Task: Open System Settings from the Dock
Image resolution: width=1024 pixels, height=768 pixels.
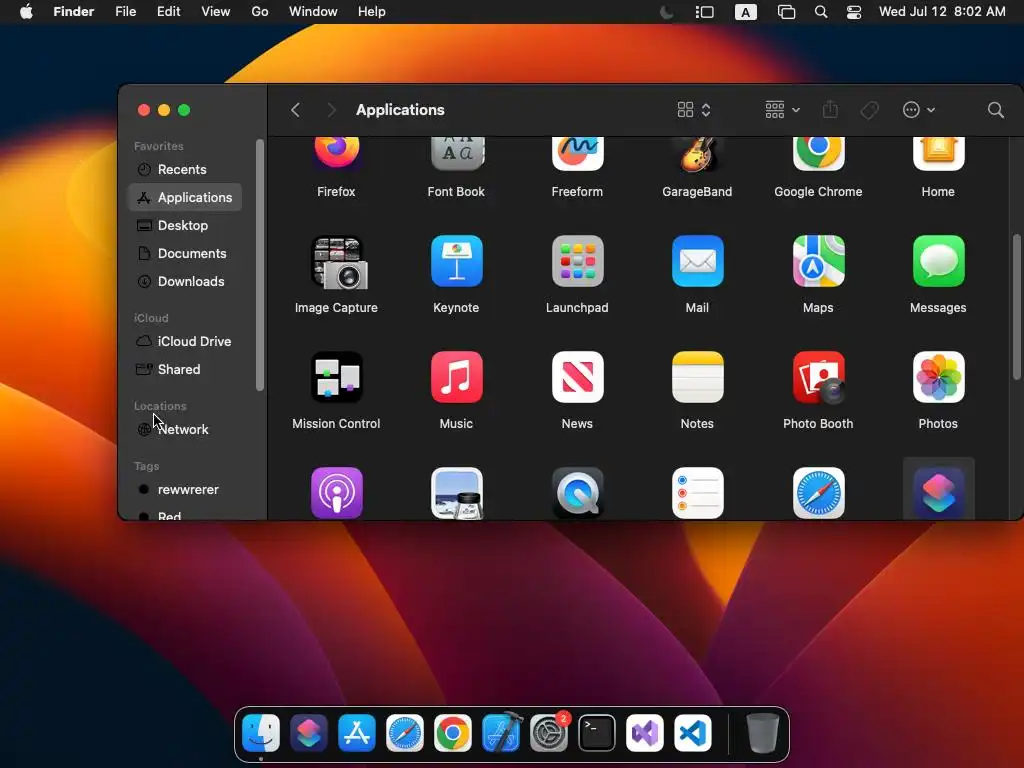Action: (549, 733)
